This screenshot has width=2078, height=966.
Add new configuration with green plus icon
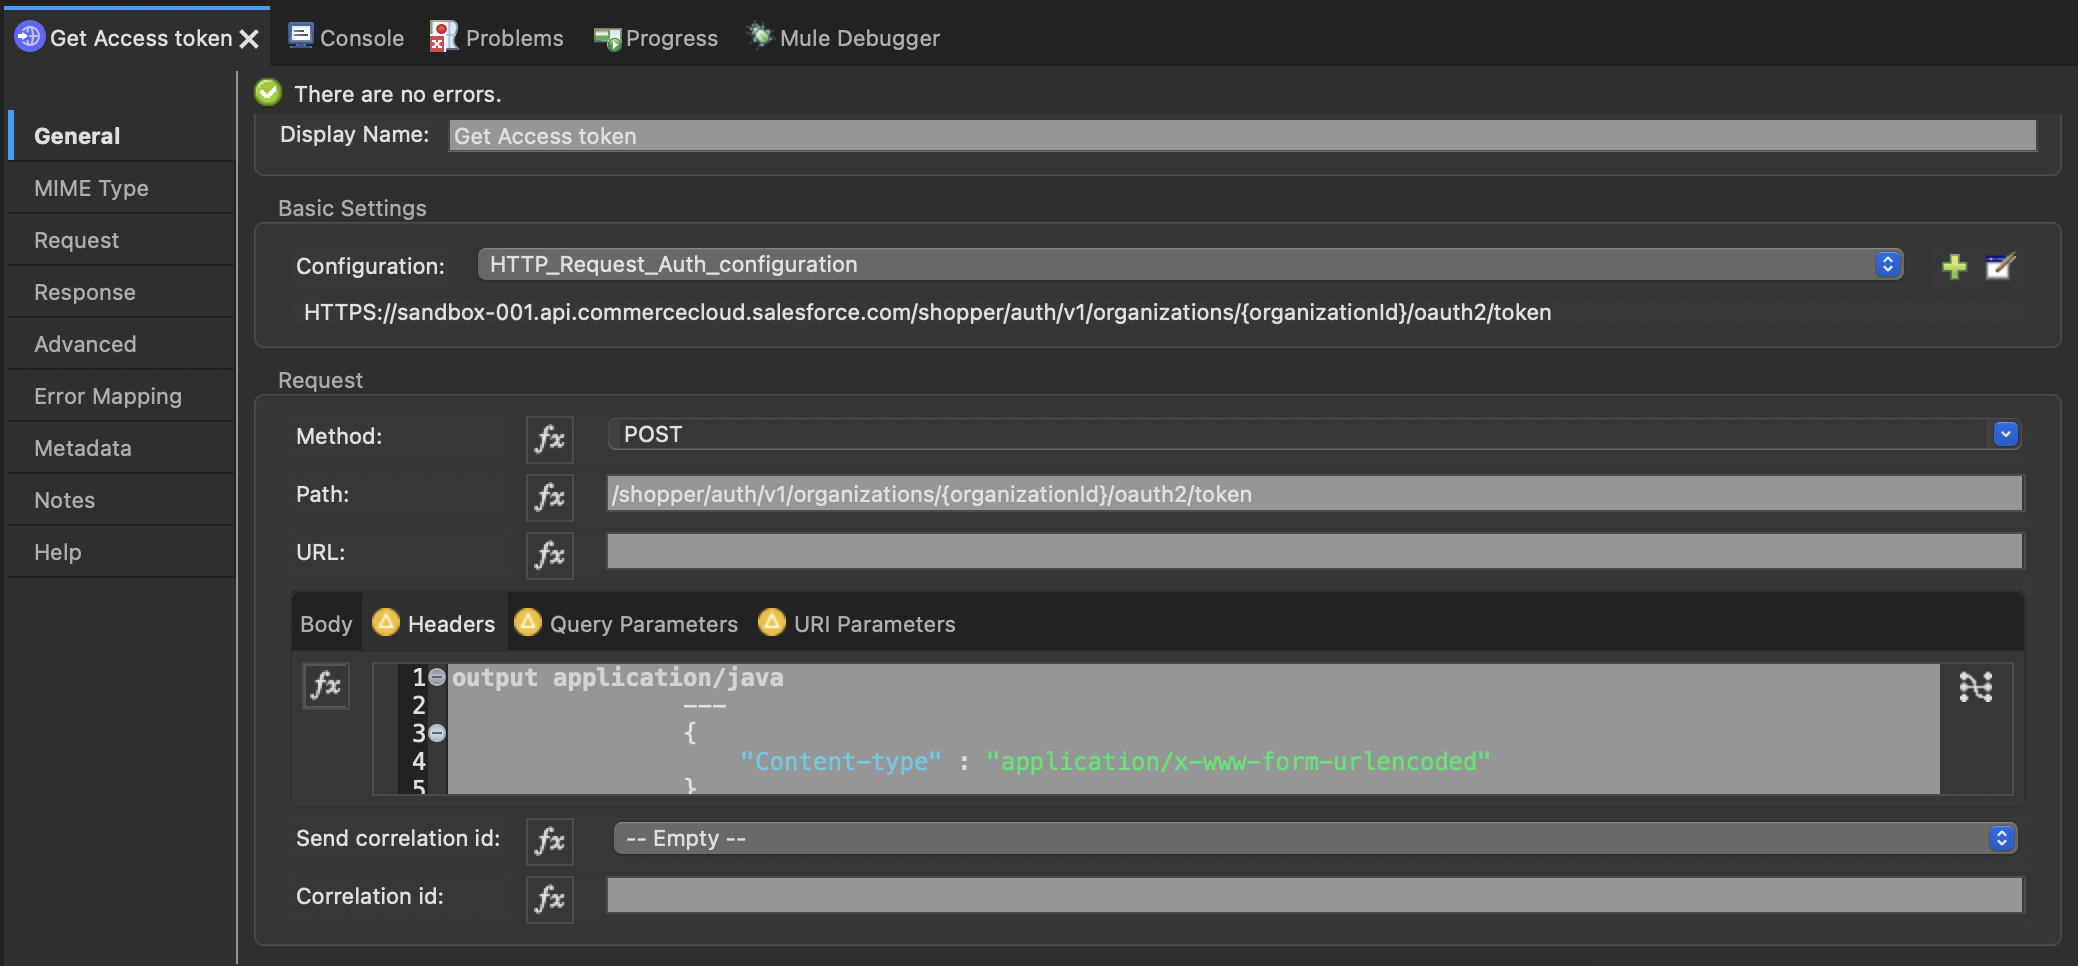(x=1954, y=266)
